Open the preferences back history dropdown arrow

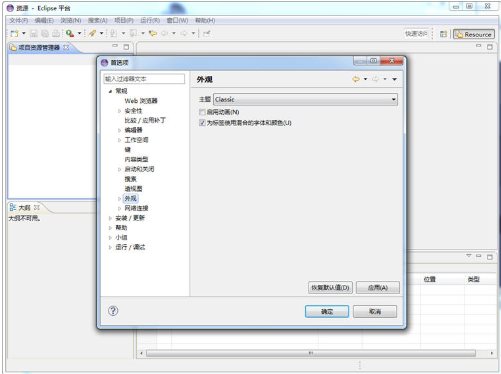coord(365,79)
